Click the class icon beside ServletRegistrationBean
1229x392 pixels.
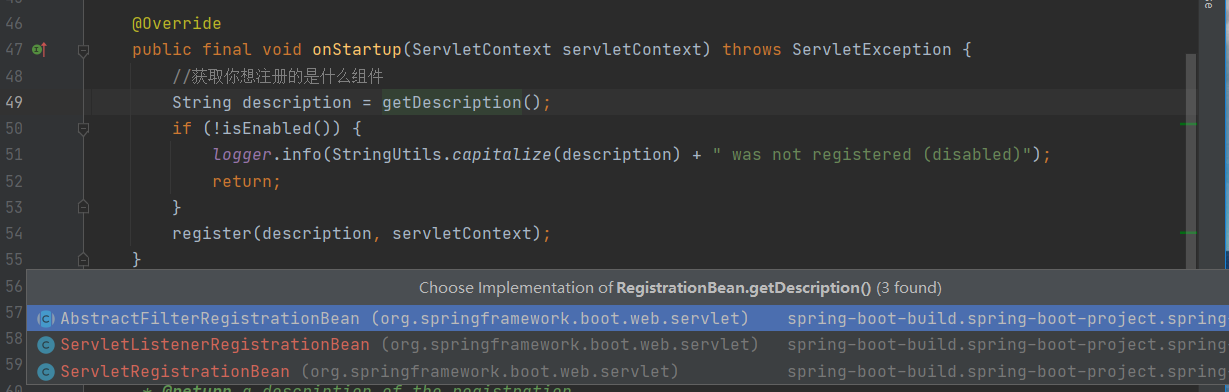pyautogui.click(x=45, y=371)
